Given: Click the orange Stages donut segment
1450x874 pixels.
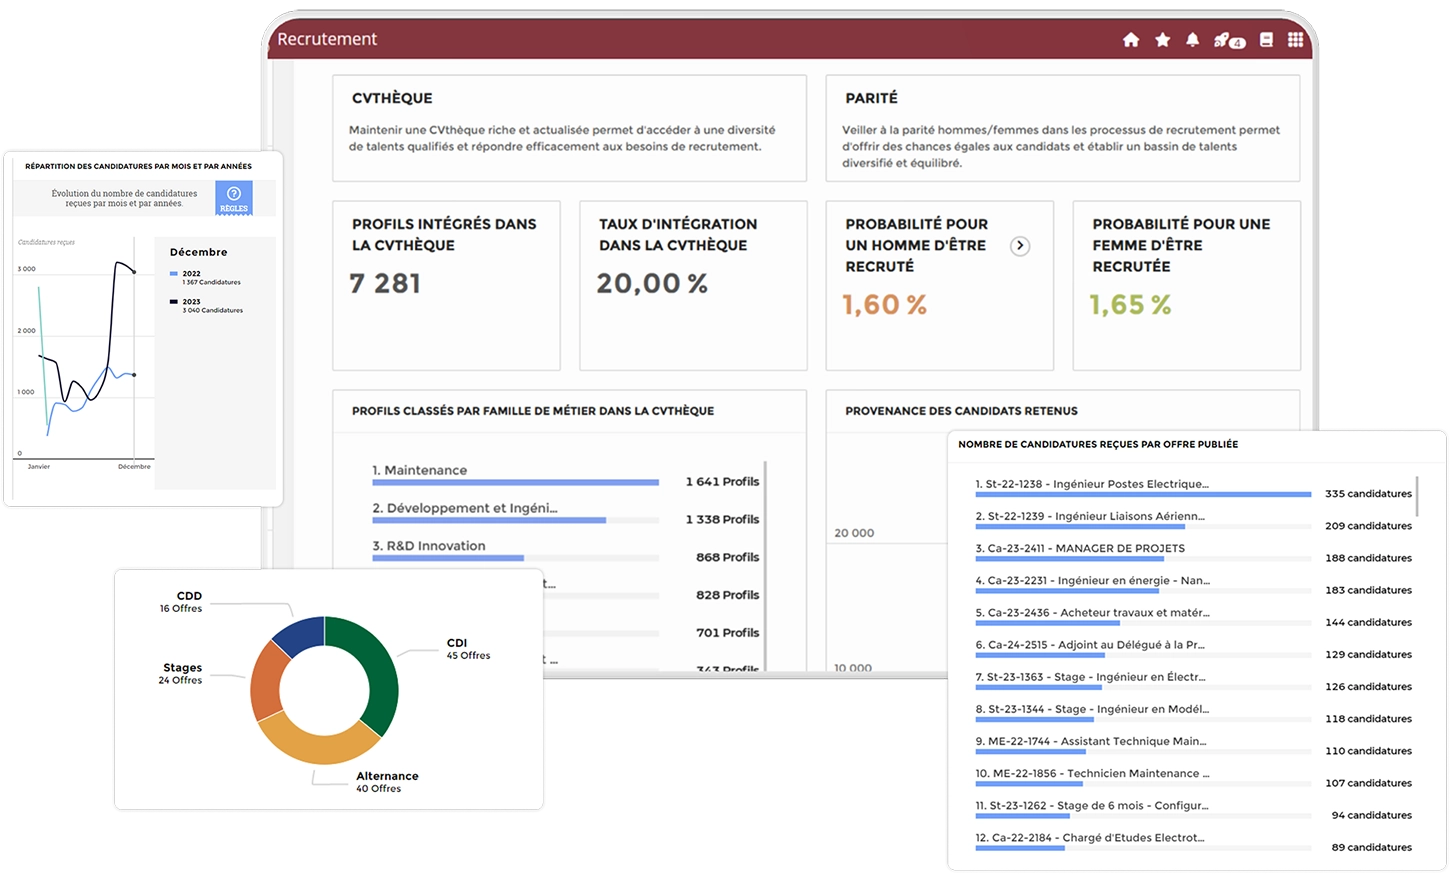Looking at the screenshot, I should click(x=266, y=682).
